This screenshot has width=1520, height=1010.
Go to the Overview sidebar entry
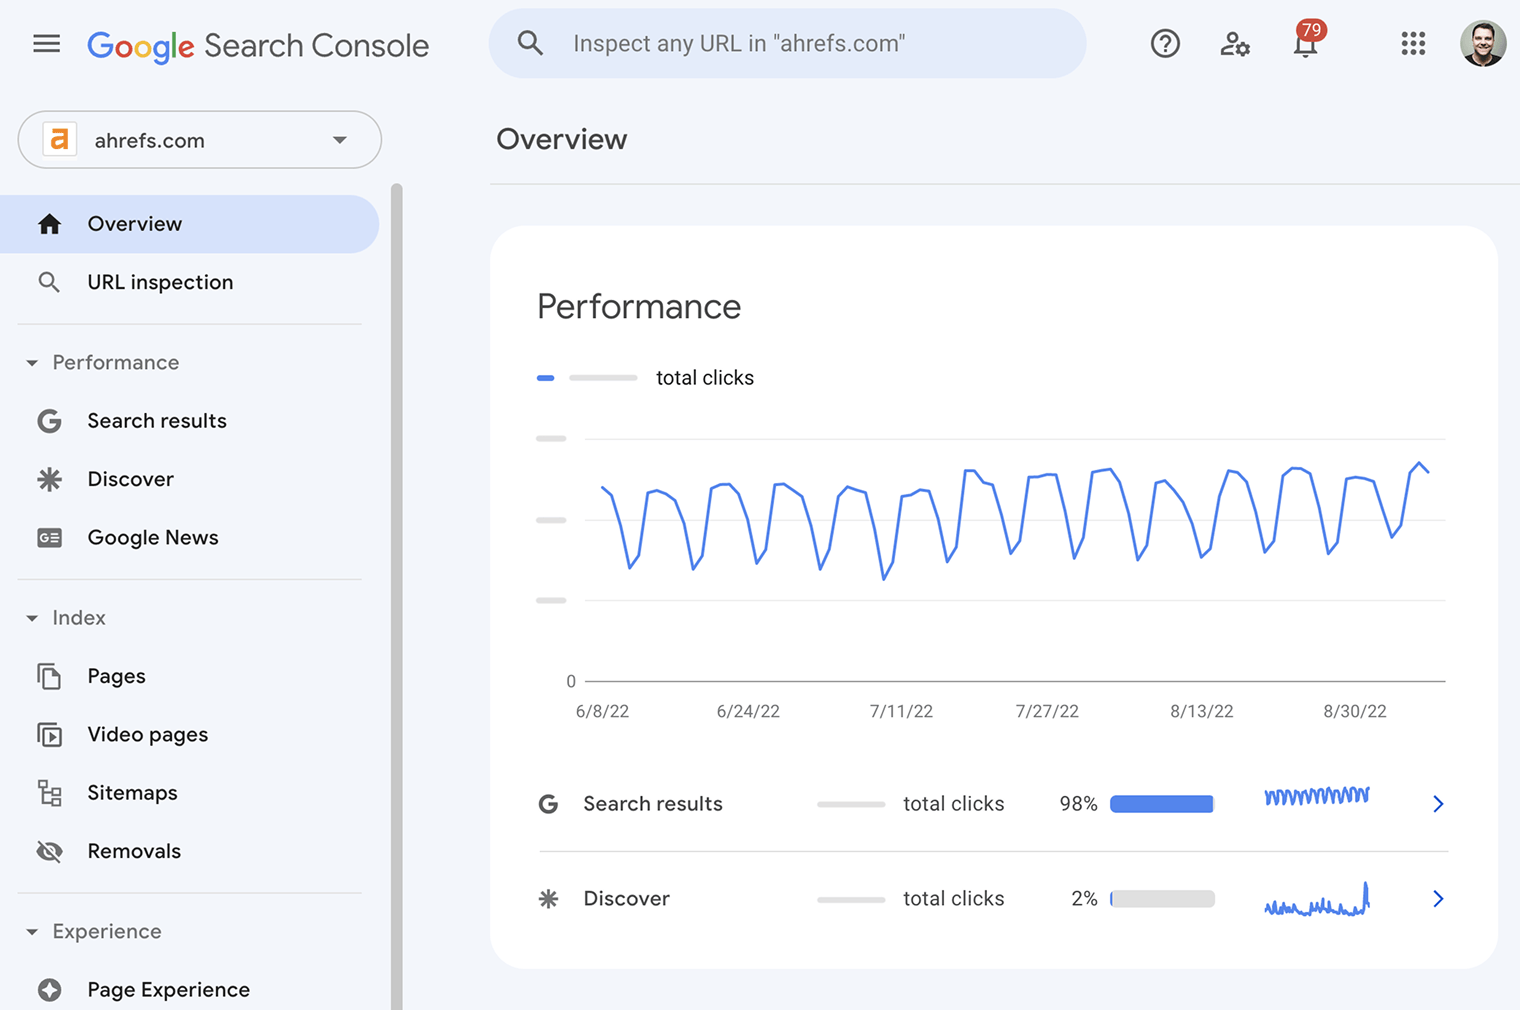pos(134,223)
